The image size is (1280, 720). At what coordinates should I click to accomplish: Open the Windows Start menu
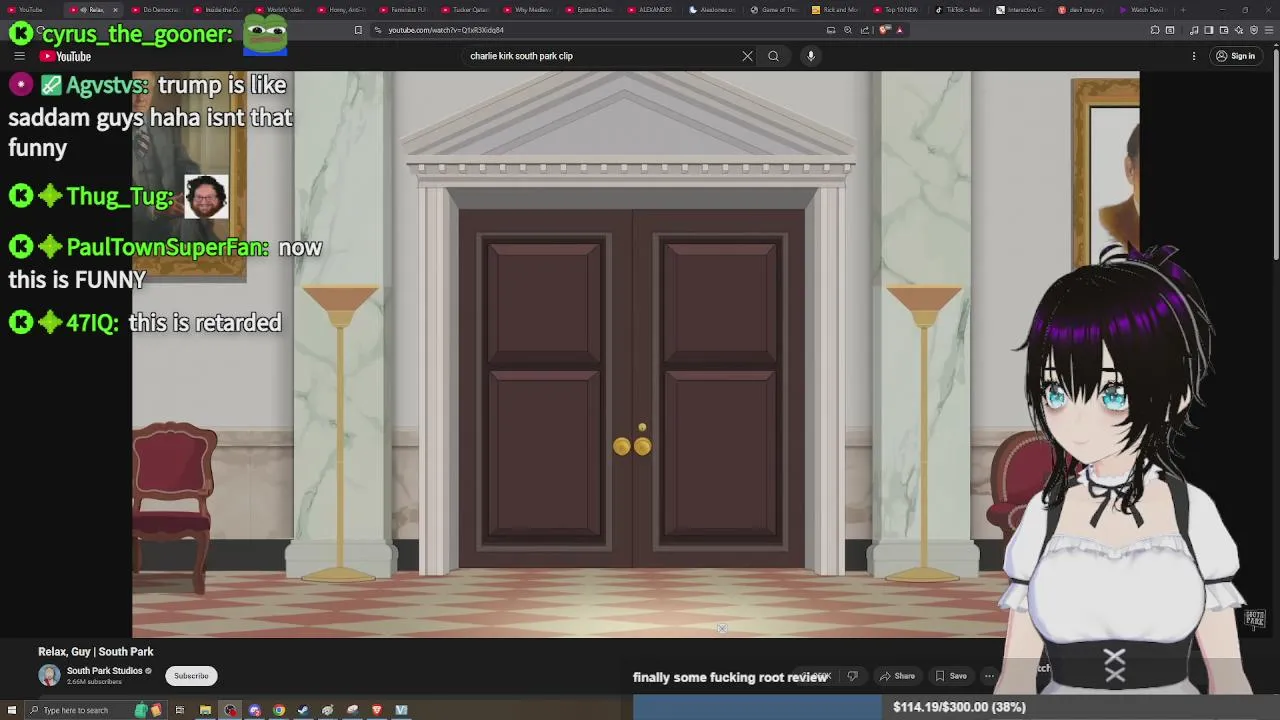coord(12,710)
